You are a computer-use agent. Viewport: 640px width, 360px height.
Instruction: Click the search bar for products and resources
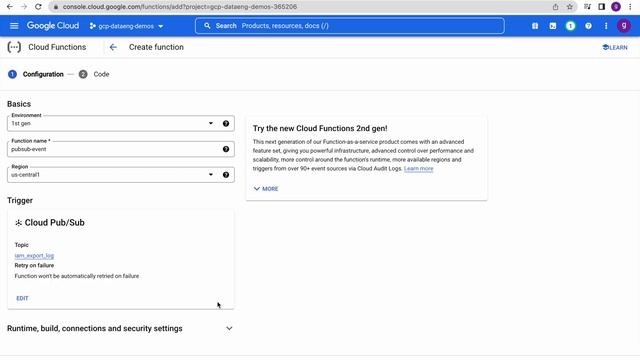click(350, 26)
